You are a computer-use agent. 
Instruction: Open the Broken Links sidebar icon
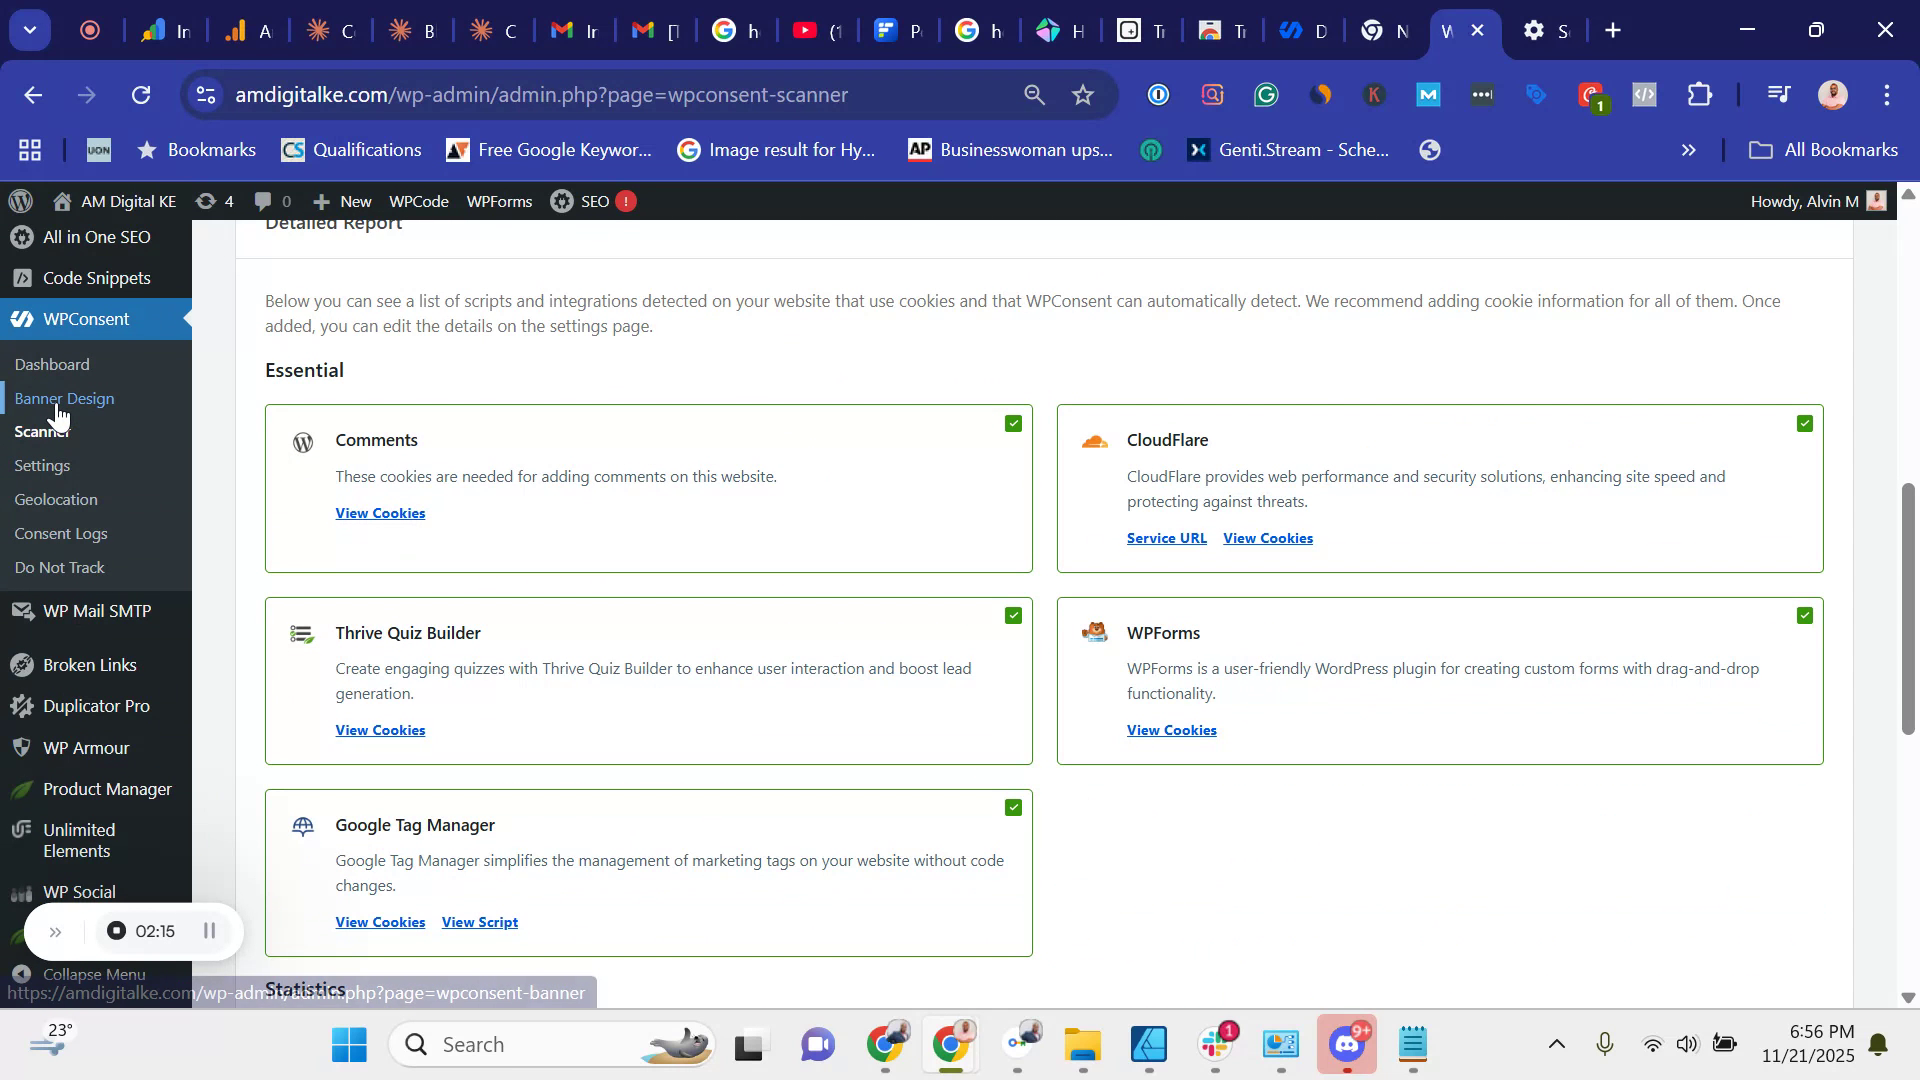21,663
